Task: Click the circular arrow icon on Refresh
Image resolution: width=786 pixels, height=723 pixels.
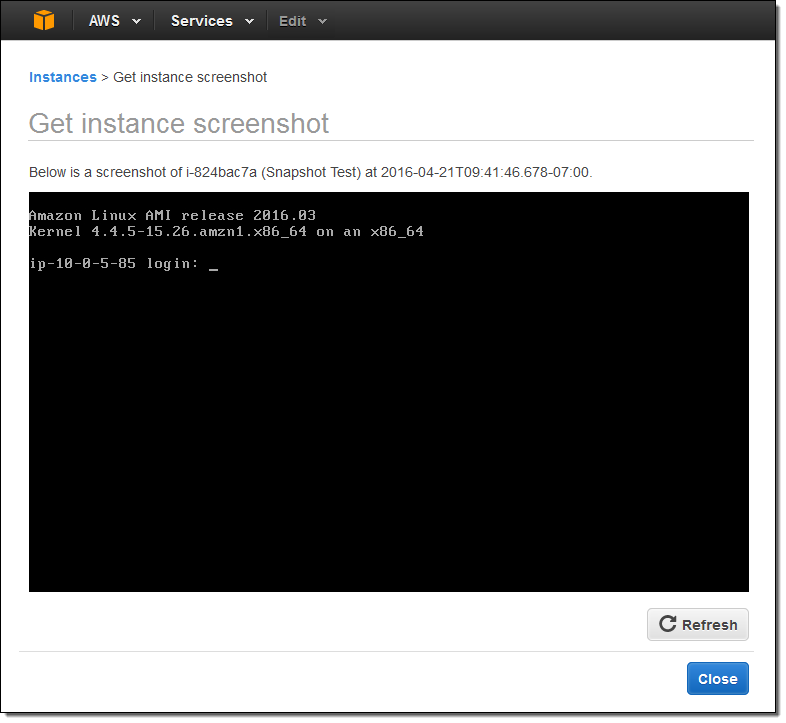Action: pos(667,625)
